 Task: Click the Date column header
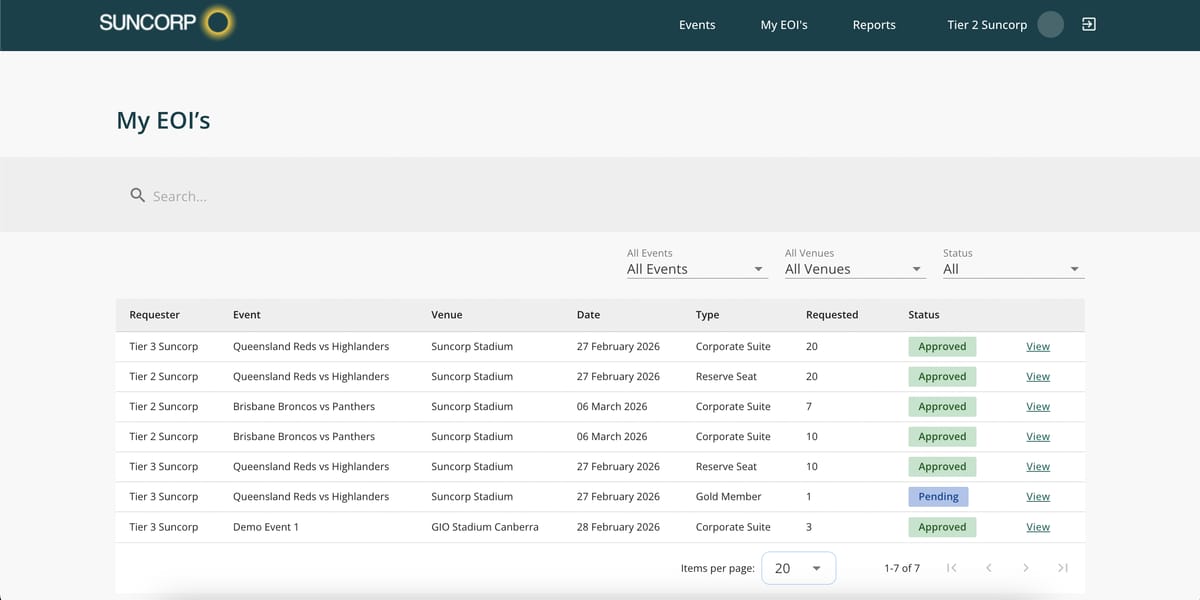pos(588,314)
